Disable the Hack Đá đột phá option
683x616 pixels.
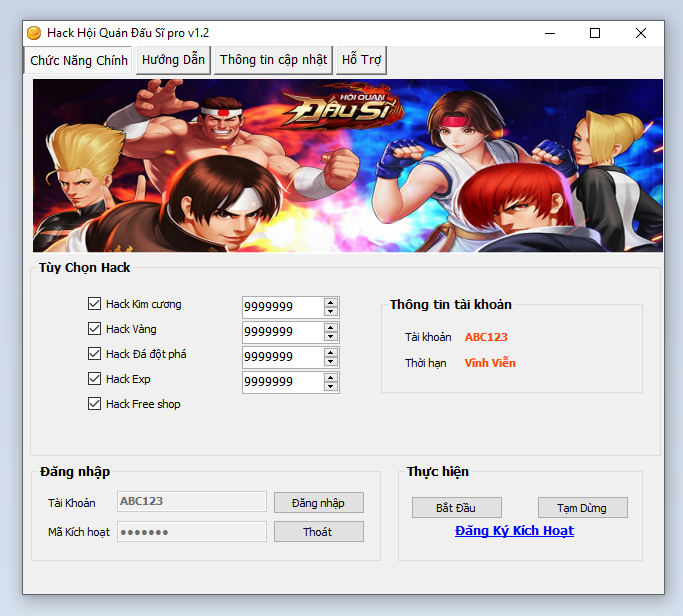(95, 354)
